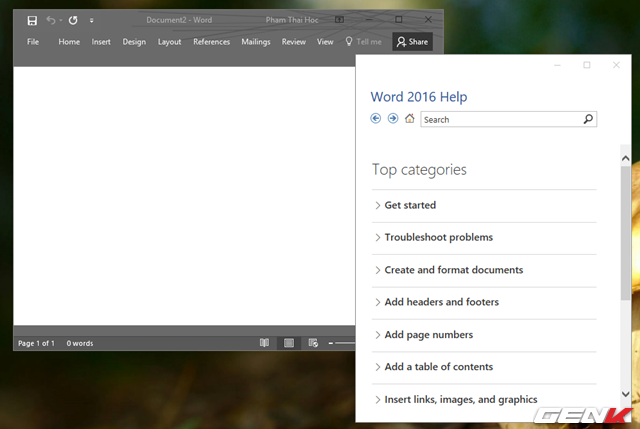The height and width of the screenshot is (429, 640).
Task: Click the Forward arrow in Help window
Action: [x=393, y=118]
